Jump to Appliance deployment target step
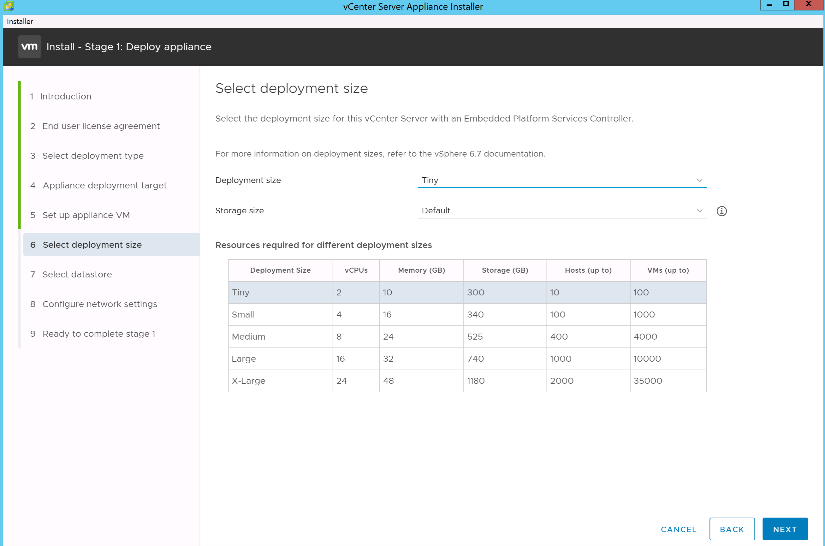Image resolution: width=825 pixels, height=546 pixels. click(x=104, y=185)
